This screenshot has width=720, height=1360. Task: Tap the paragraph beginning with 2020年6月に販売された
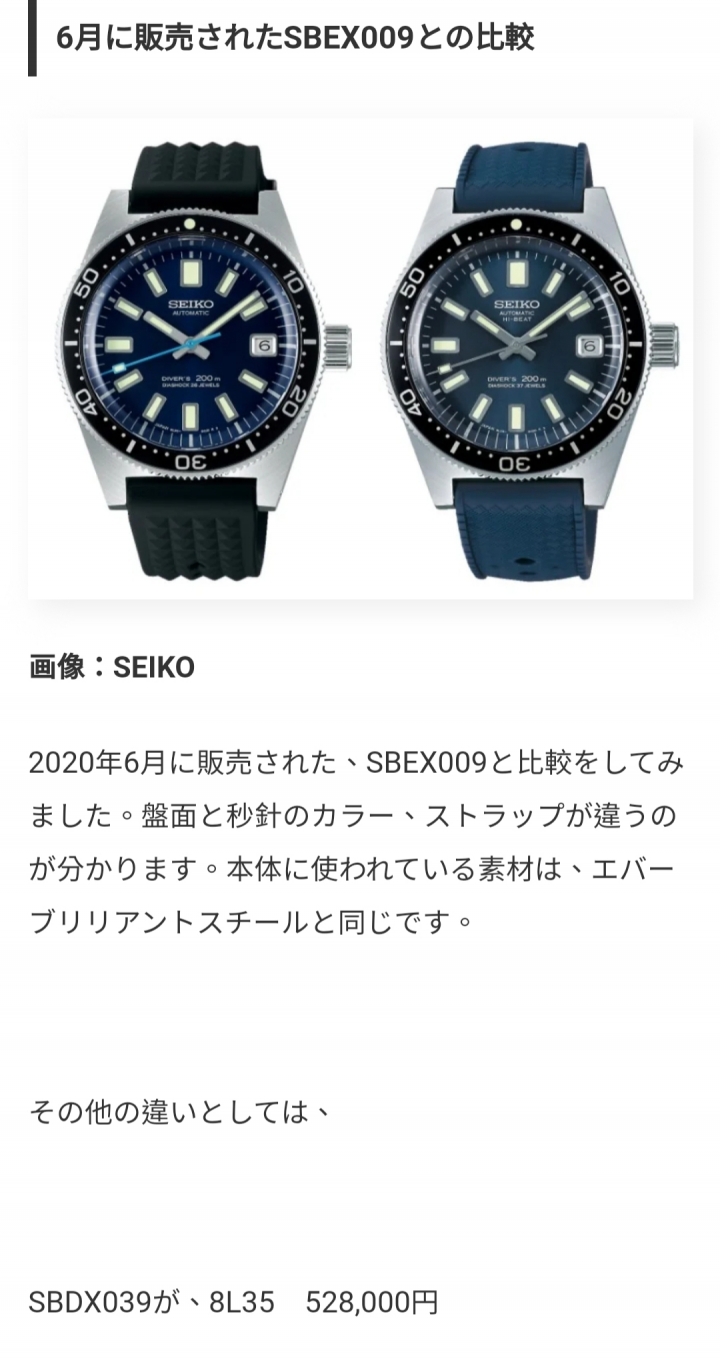(x=356, y=841)
